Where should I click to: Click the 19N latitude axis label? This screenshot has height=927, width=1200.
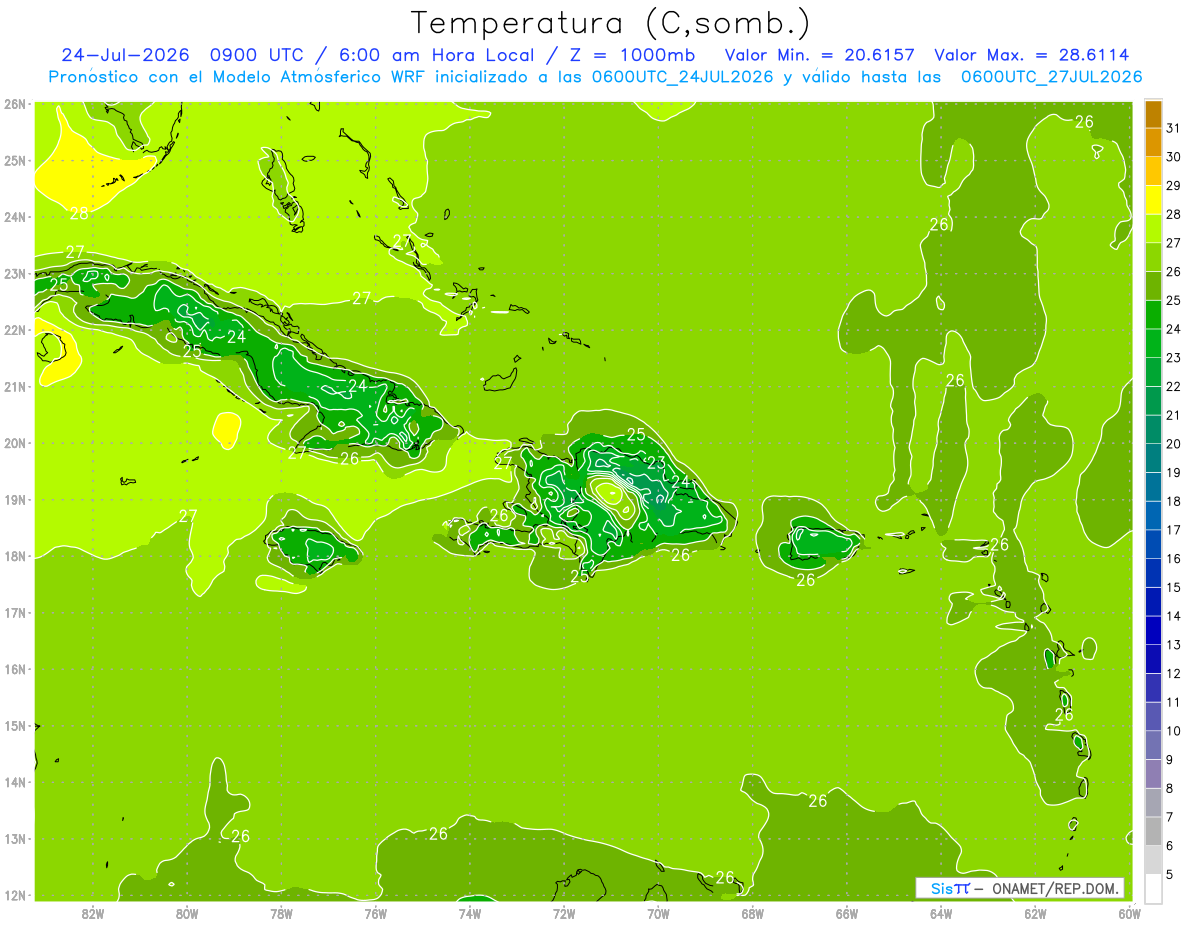15,500
